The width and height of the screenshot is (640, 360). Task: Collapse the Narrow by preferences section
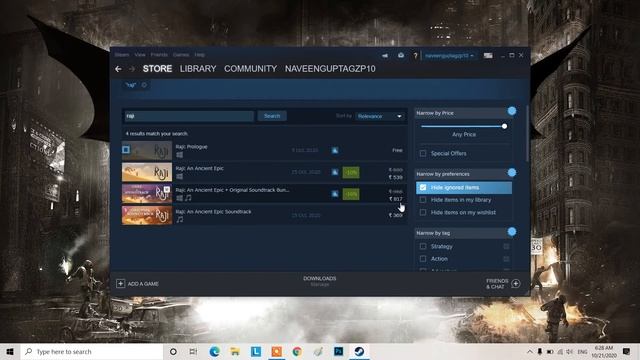click(x=512, y=172)
